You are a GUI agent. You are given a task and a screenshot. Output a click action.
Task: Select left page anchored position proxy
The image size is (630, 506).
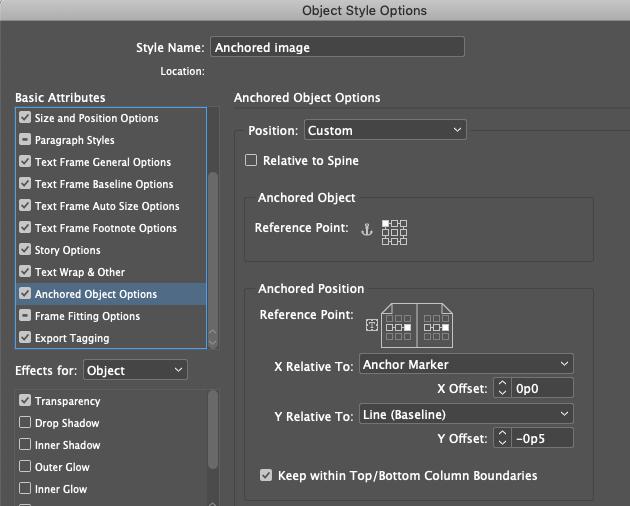coord(399,328)
